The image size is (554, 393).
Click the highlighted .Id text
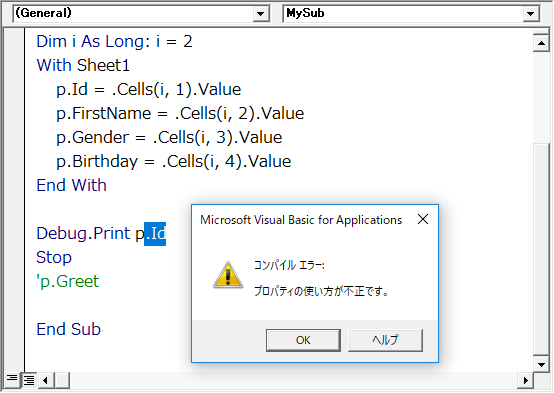pyautogui.click(x=155, y=234)
